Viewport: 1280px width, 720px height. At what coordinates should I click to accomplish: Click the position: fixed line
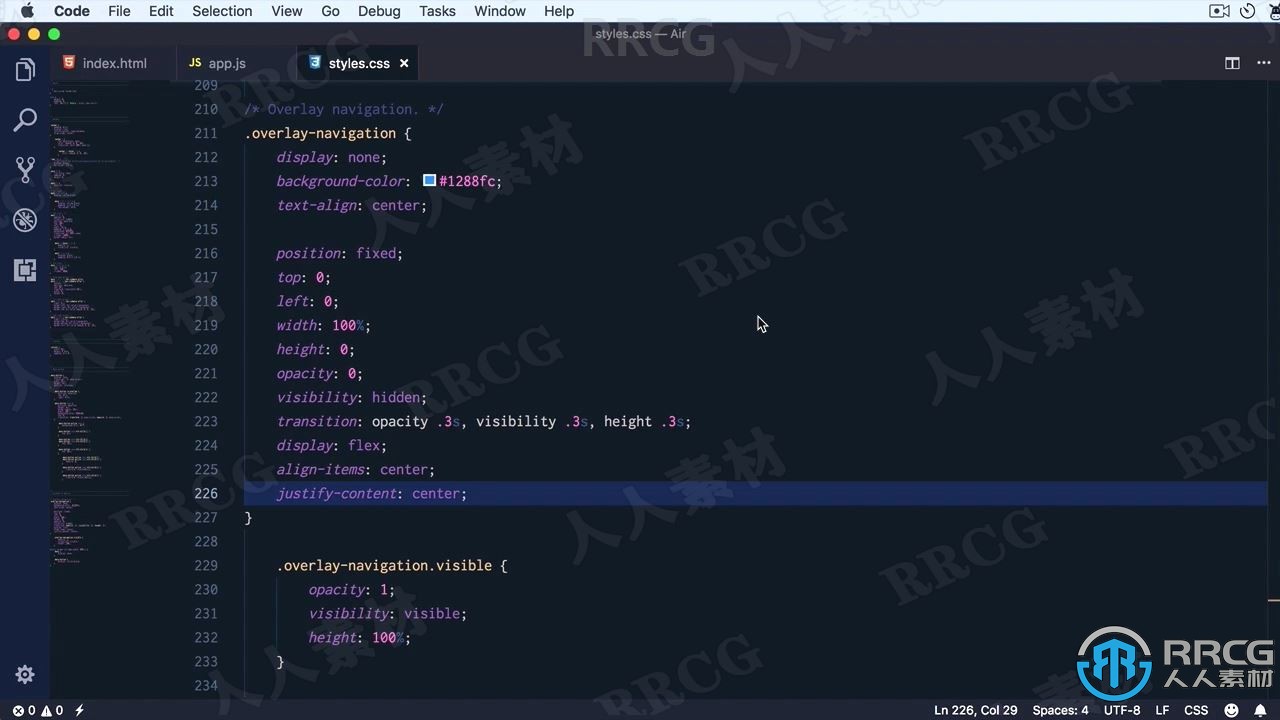[x=339, y=253]
